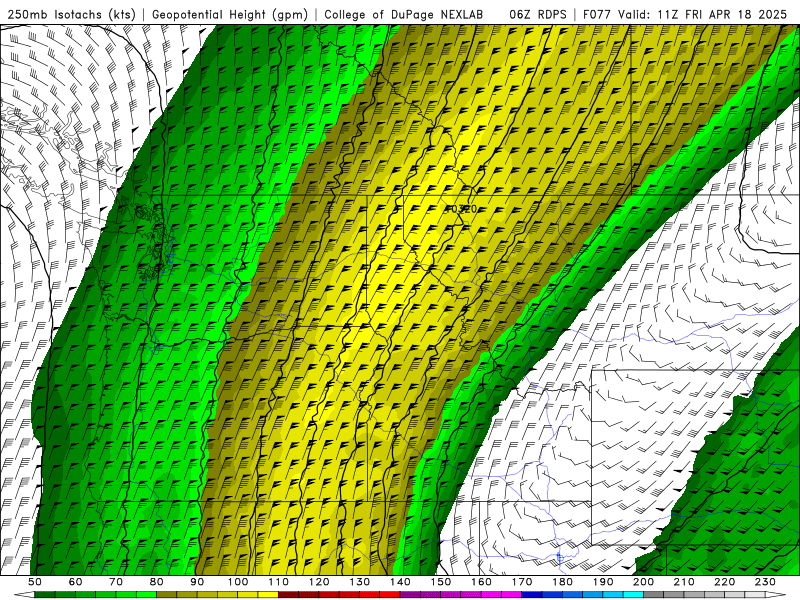The height and width of the screenshot is (600, 800).
Task: Click the "Geopotential Height (gpm)" title text
Action: [230, 14]
